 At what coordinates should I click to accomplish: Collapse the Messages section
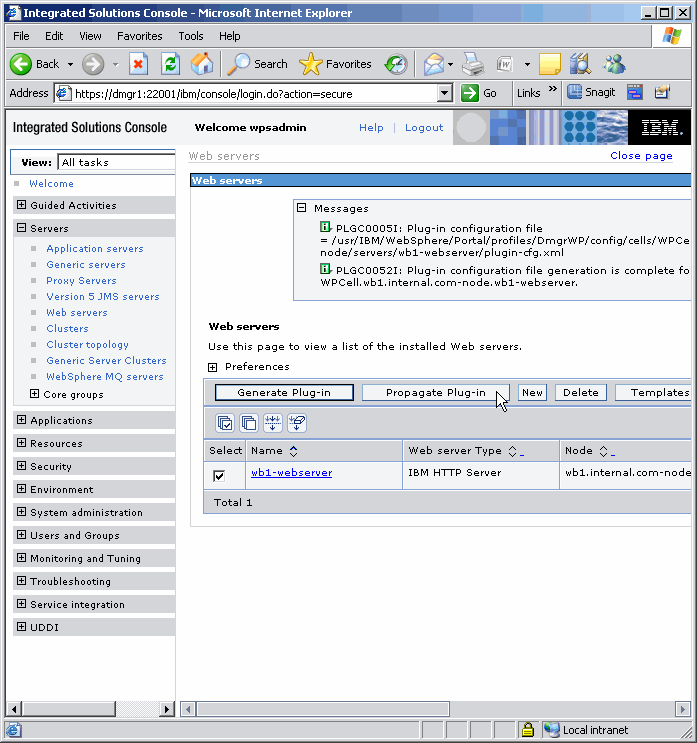point(301,208)
